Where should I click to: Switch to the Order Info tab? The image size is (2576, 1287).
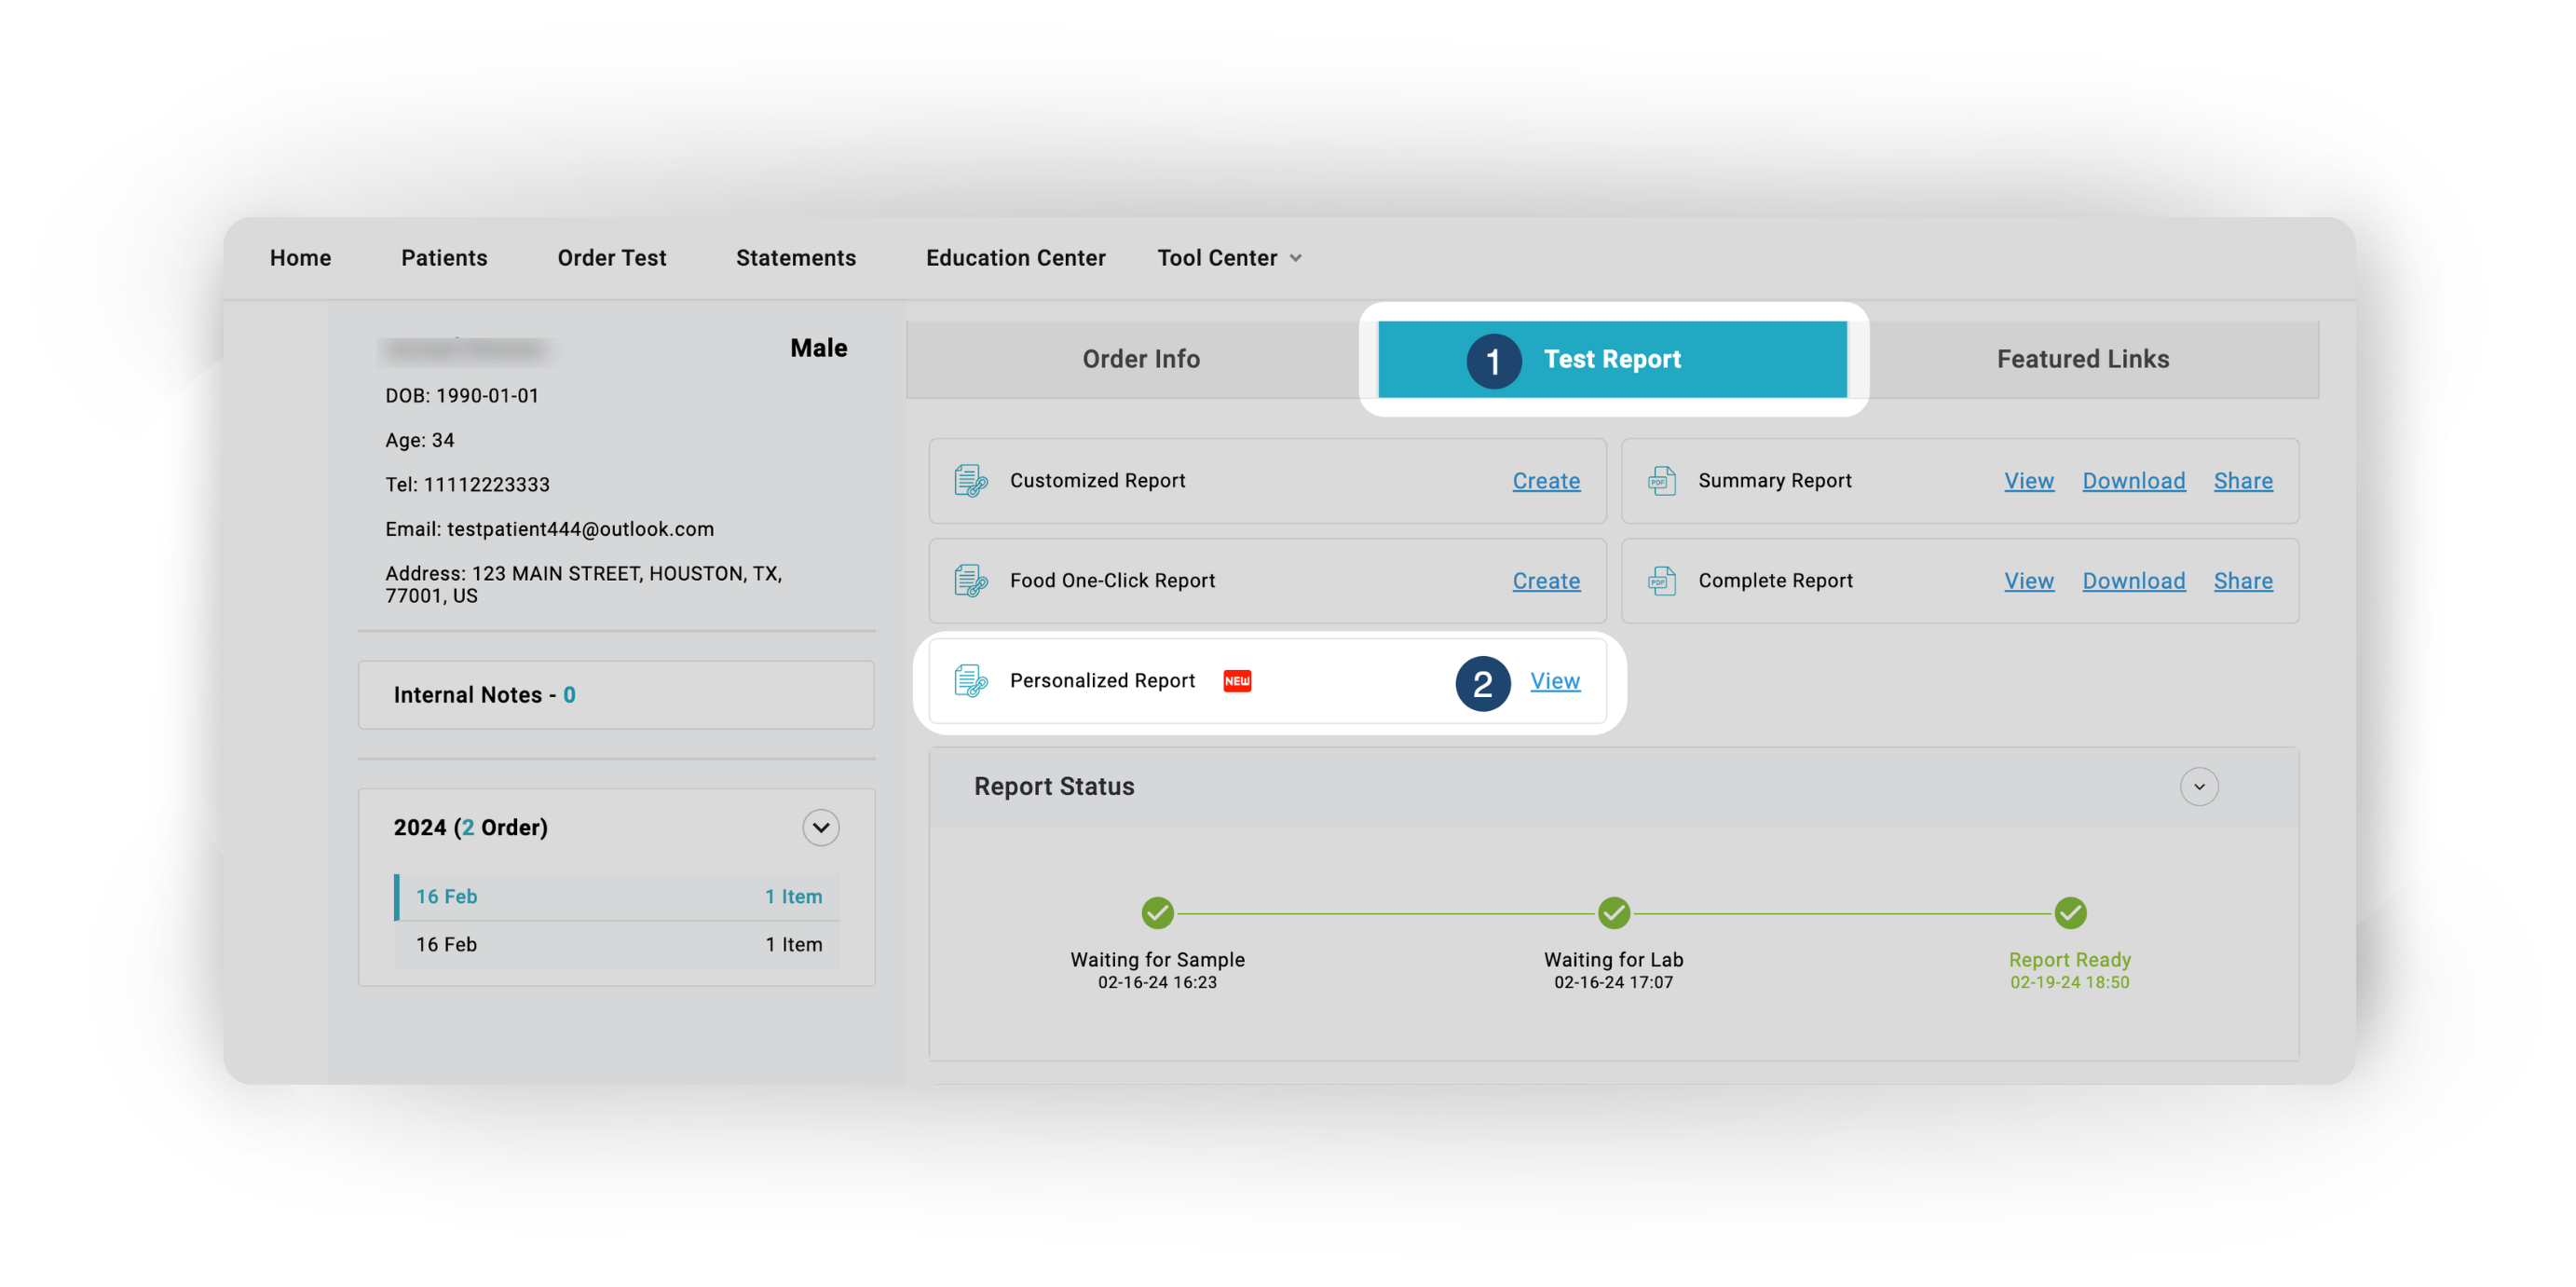coord(1141,359)
